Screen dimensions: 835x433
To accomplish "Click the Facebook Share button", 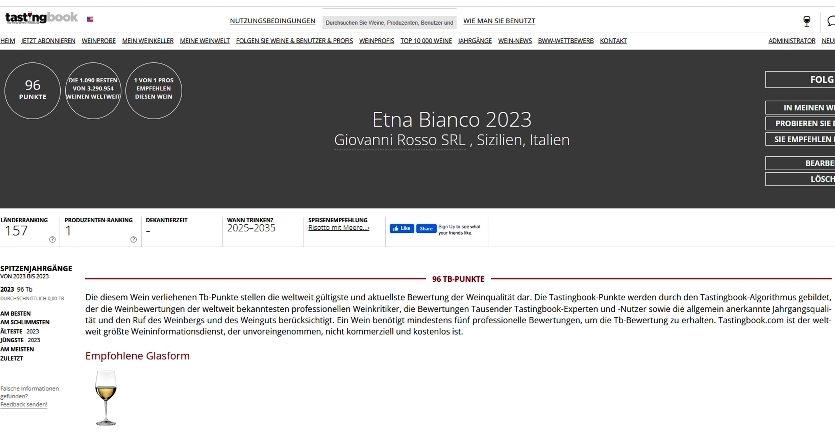I will point(426,228).
